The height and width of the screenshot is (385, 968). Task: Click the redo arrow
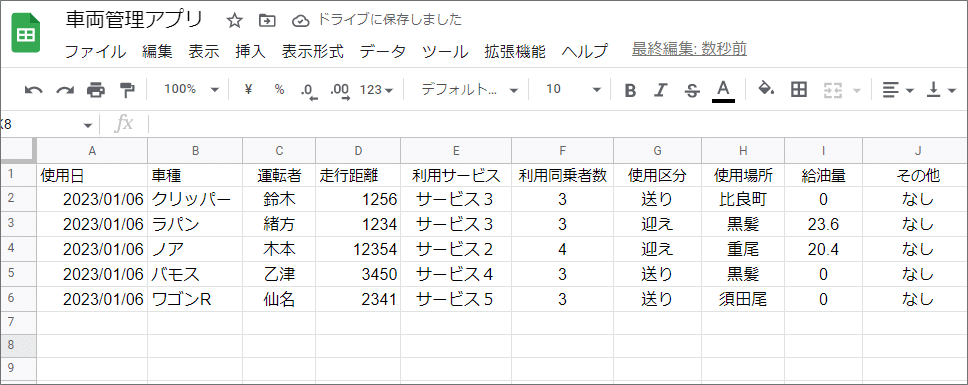[65, 90]
